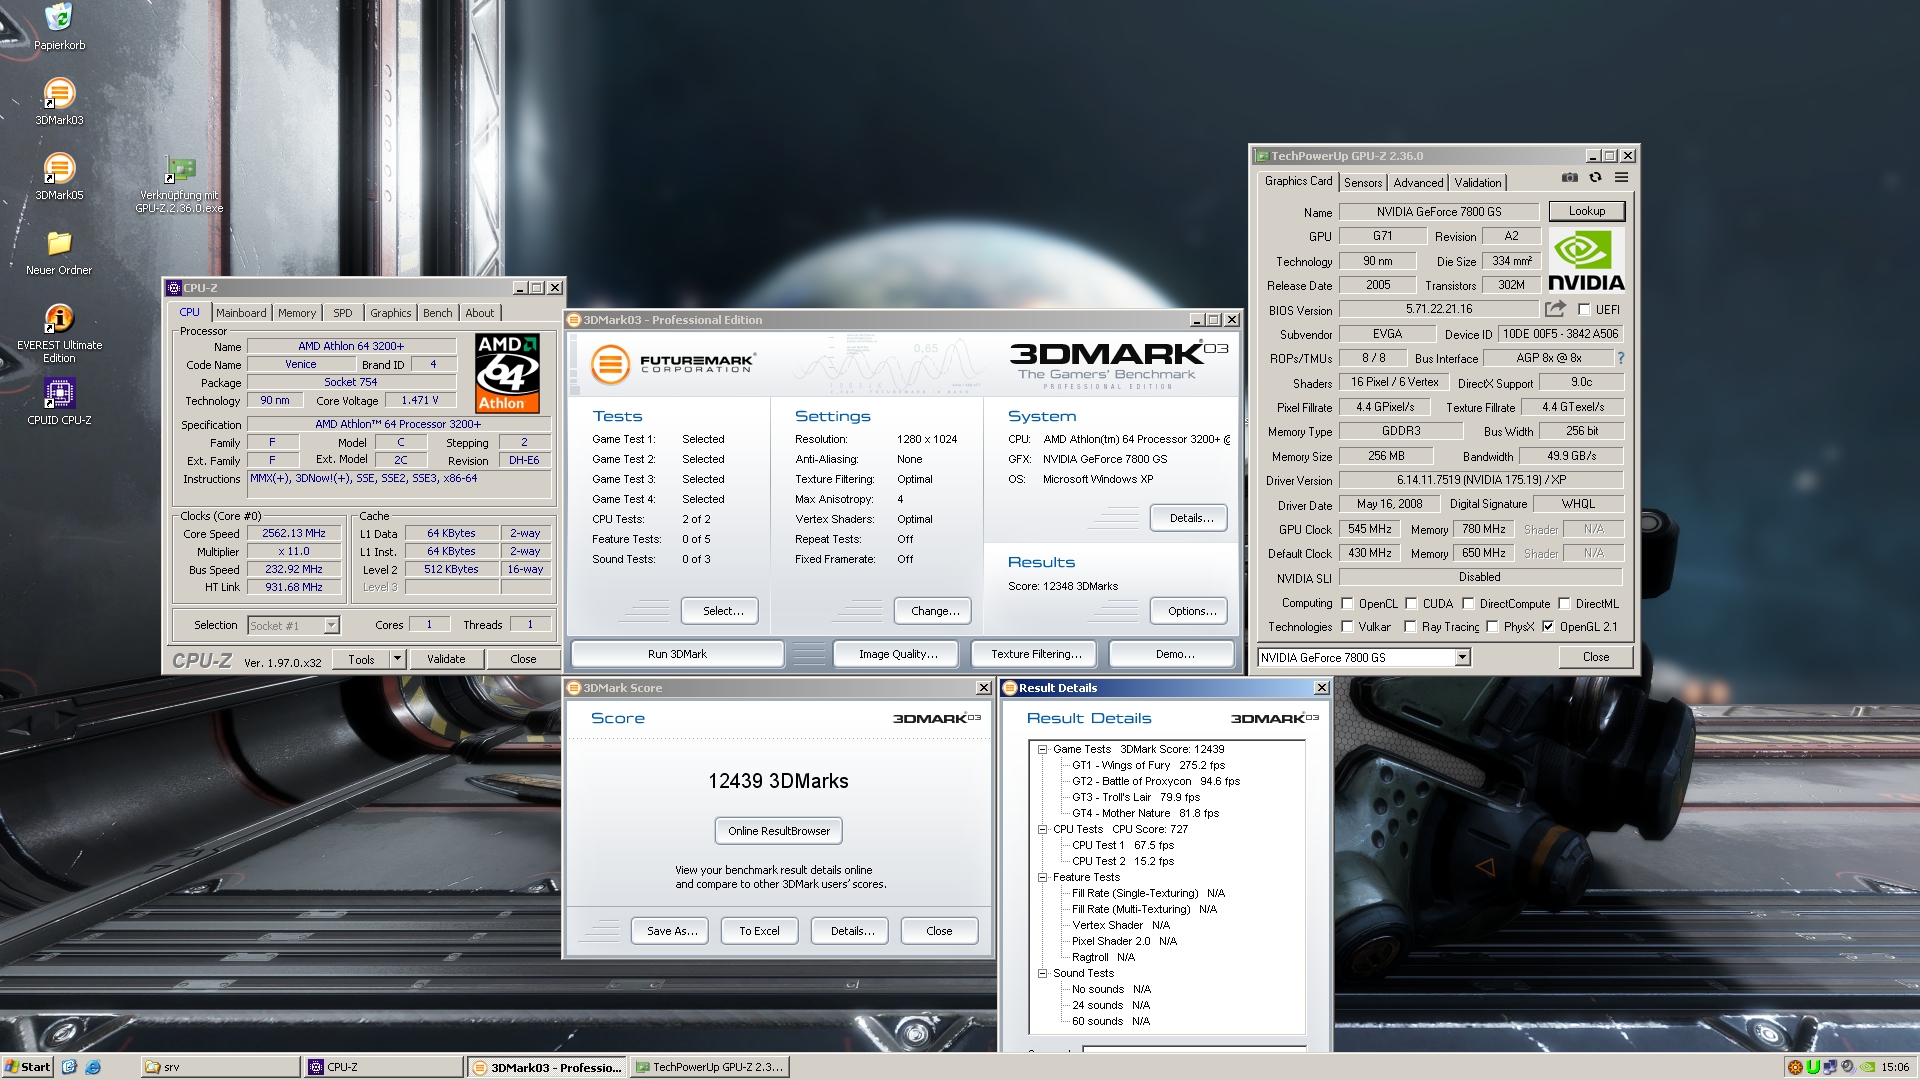Select the GPU-Z 2.36.0 exe shortcut
This screenshot has width=1920, height=1080.
click(180, 169)
